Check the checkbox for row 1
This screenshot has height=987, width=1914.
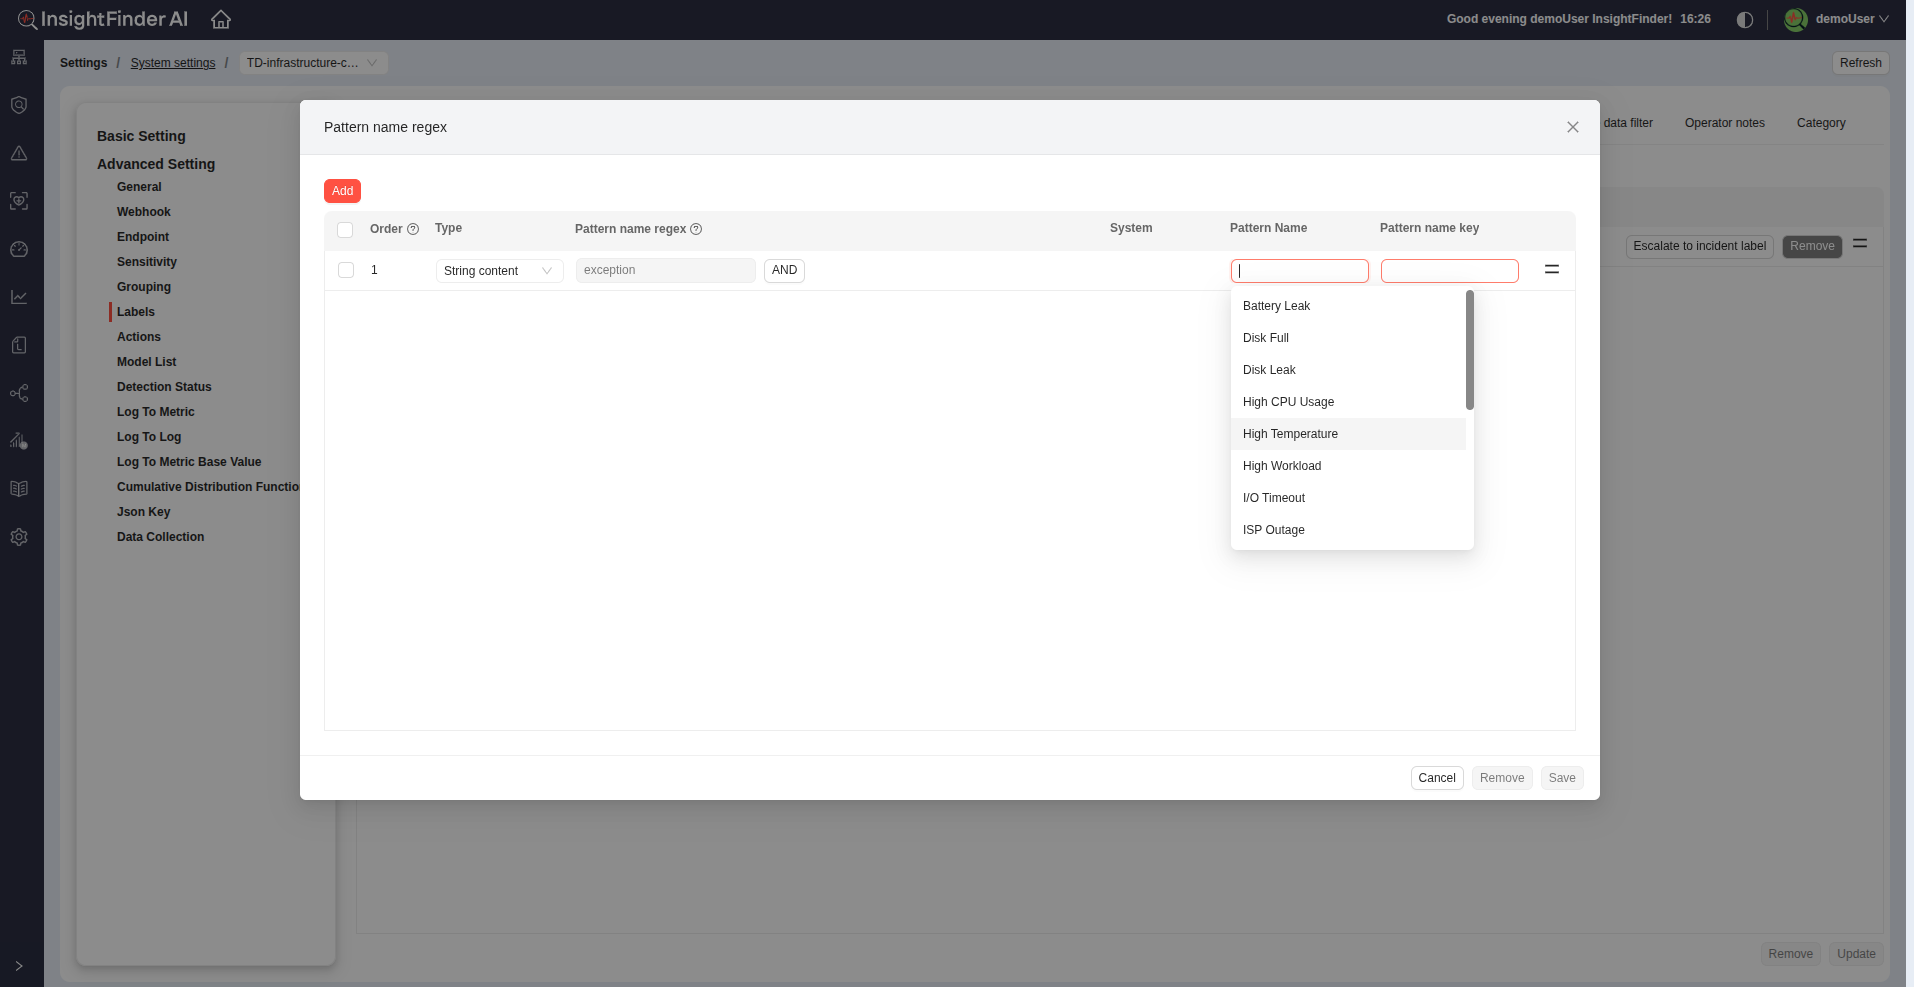(346, 270)
